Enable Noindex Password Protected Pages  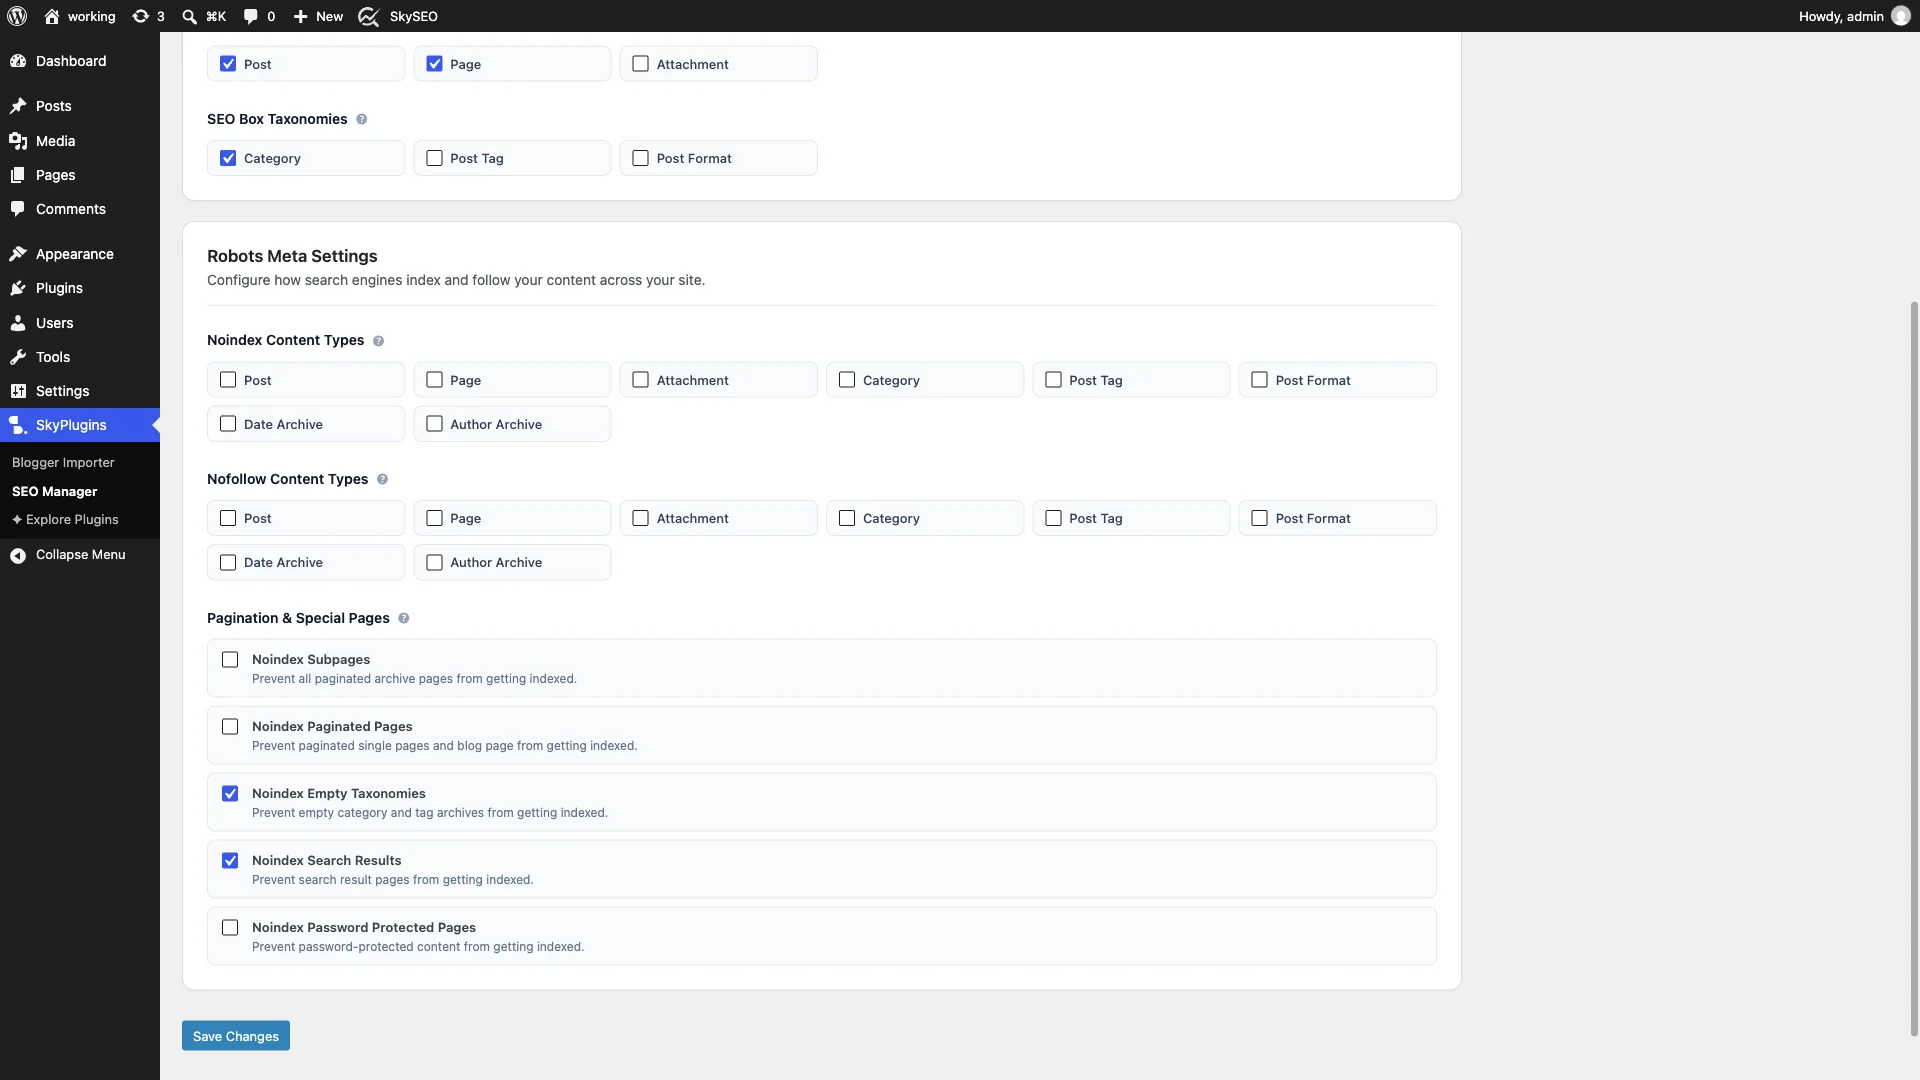(x=230, y=928)
